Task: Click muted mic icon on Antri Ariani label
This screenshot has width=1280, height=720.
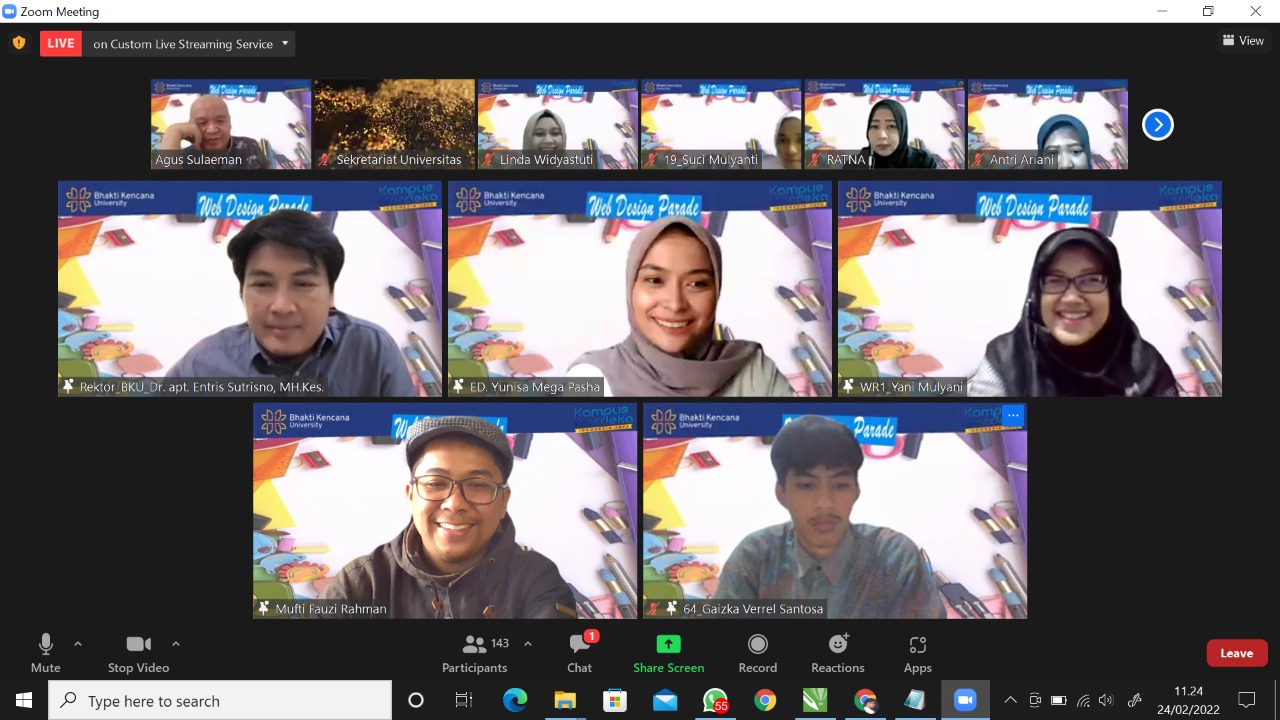Action: click(x=978, y=159)
